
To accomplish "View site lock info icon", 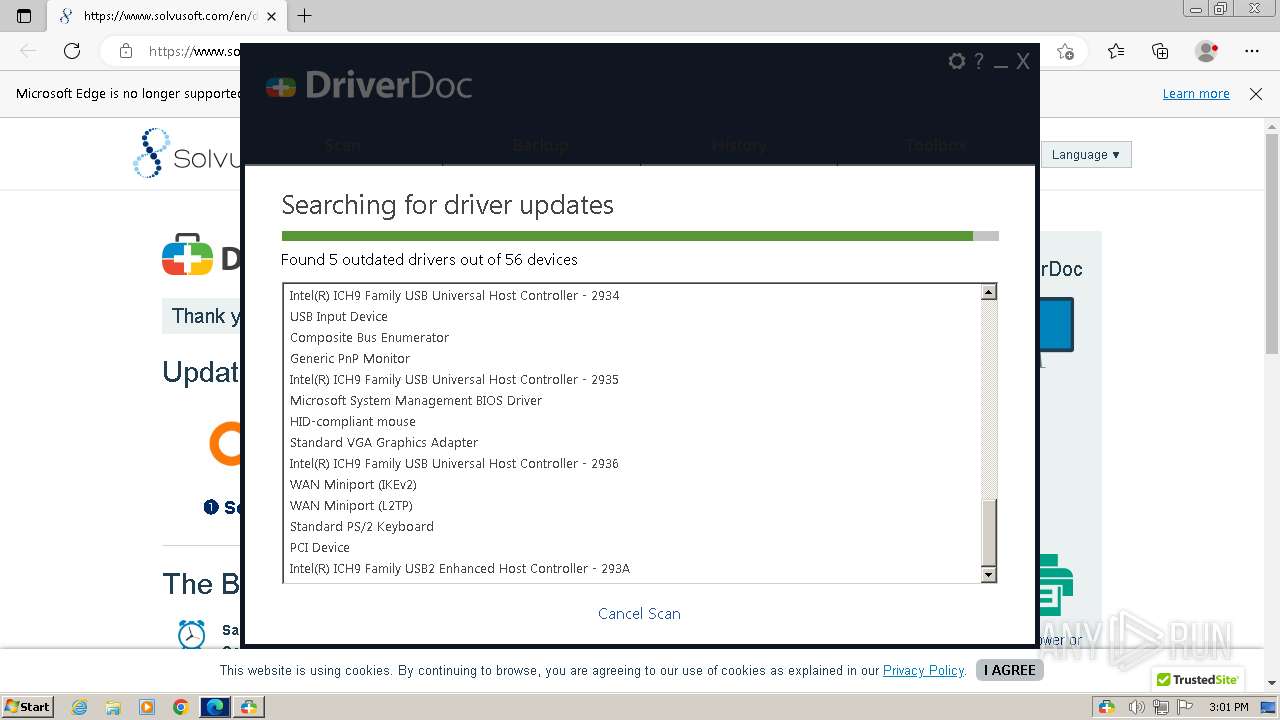I will pyautogui.click(x=126, y=51).
